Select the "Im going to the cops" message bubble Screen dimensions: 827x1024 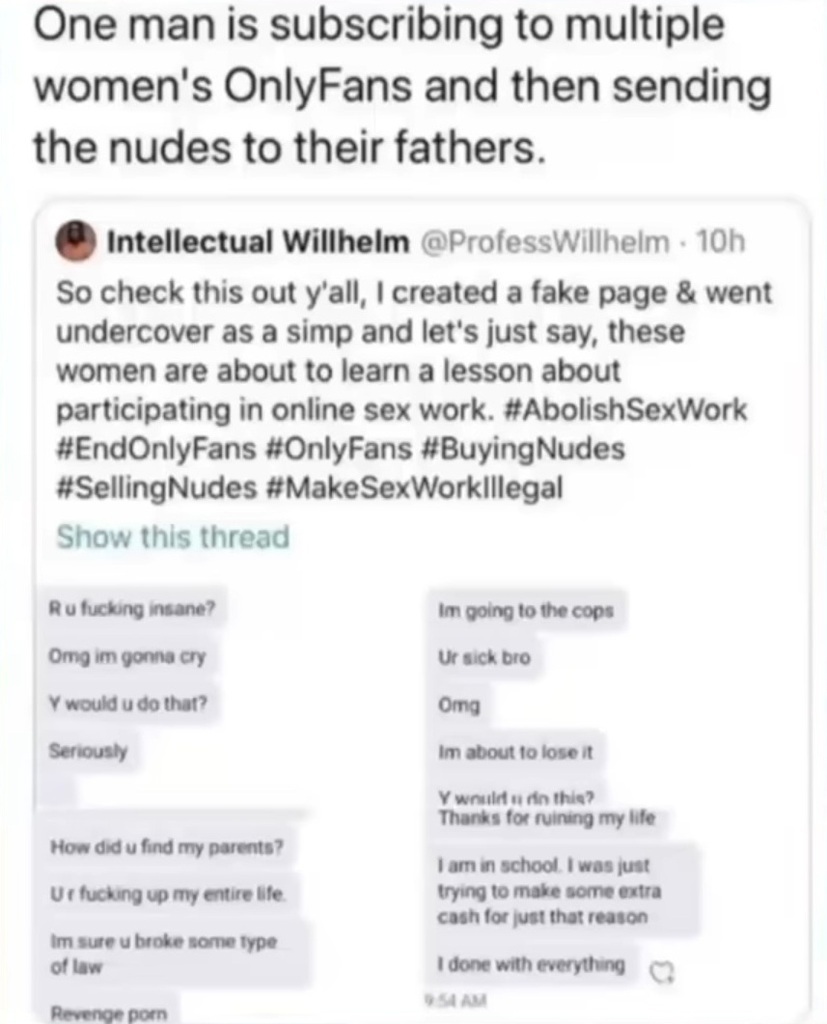click(527, 611)
